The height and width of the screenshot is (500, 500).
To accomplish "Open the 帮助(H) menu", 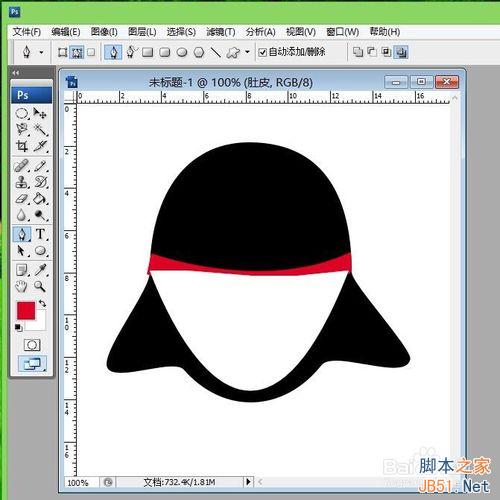I will point(385,32).
